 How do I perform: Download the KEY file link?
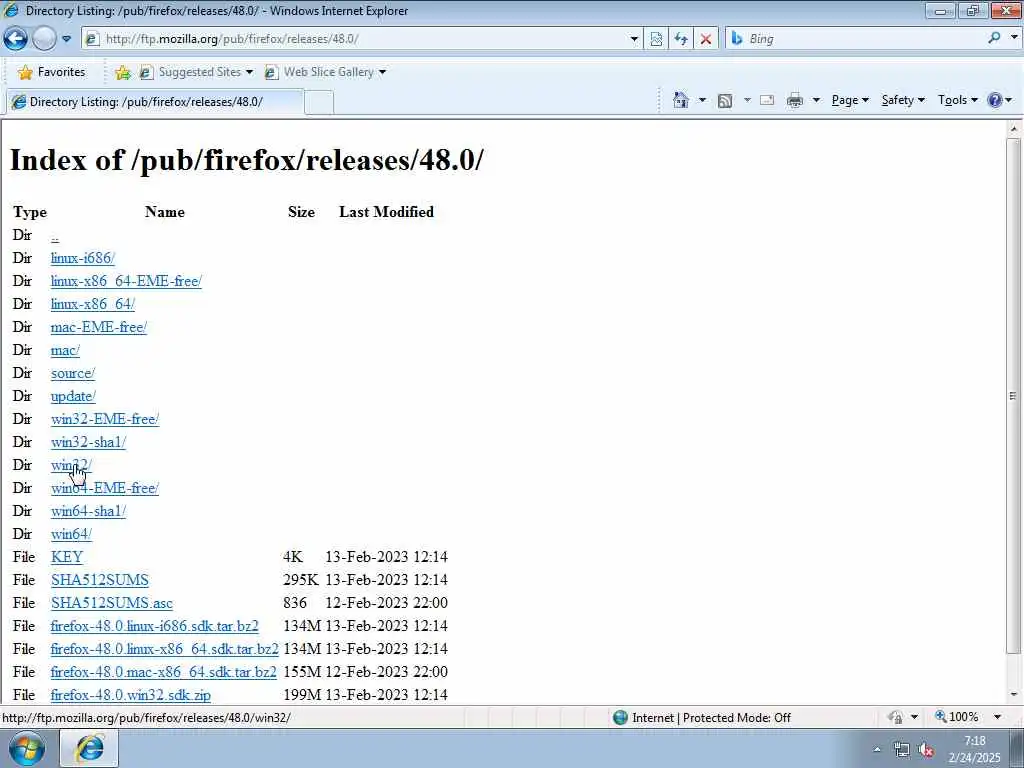(67, 557)
